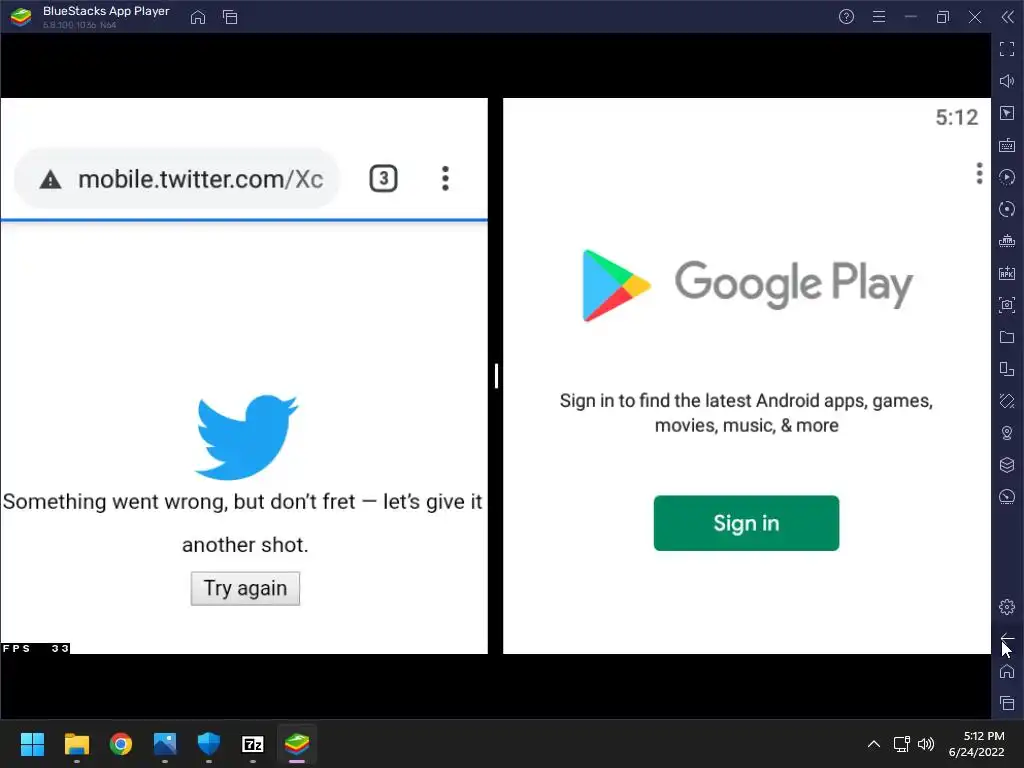Image resolution: width=1024 pixels, height=768 pixels.
Task: Expand the system tray hidden icons chevron
Action: tap(874, 744)
